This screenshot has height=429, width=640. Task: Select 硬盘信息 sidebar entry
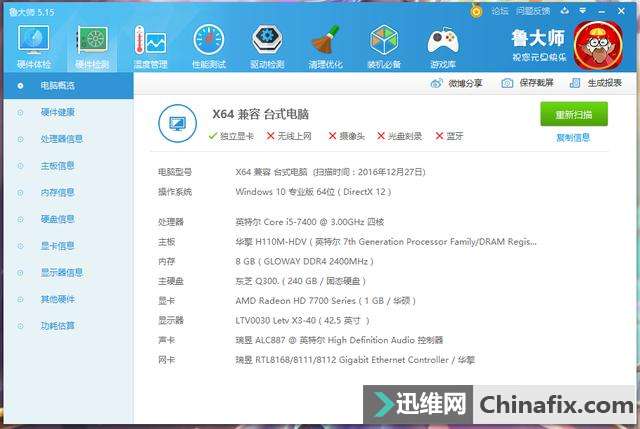[57, 219]
